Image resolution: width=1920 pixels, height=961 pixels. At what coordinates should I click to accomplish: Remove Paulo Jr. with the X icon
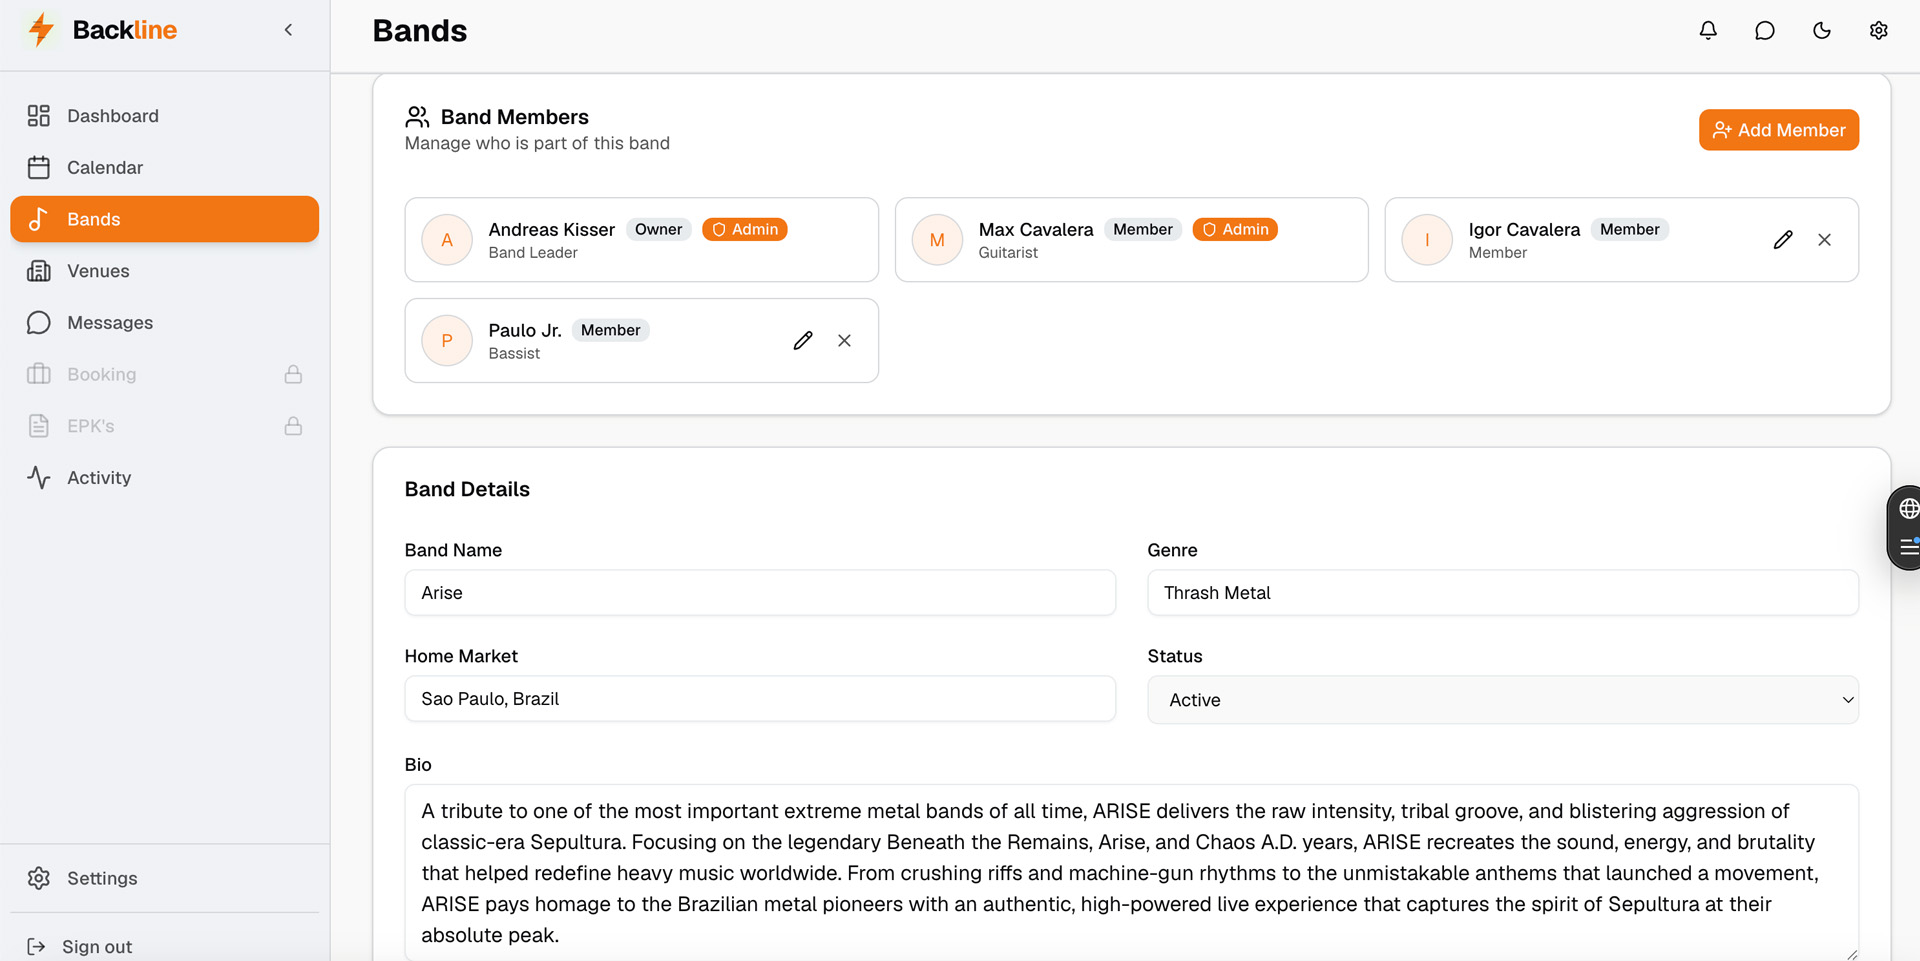click(x=845, y=341)
